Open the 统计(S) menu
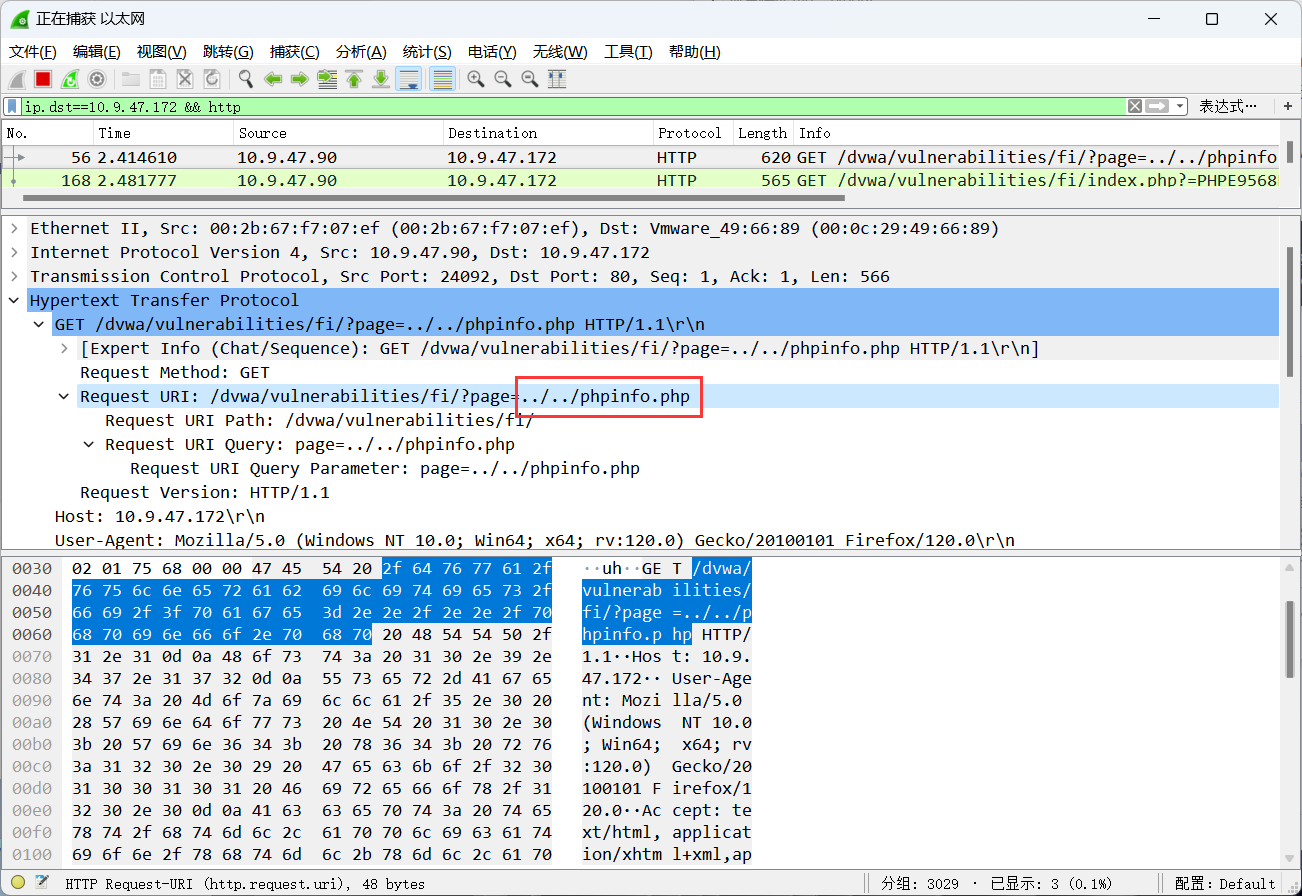Viewport: 1302px width, 896px height. [427, 52]
